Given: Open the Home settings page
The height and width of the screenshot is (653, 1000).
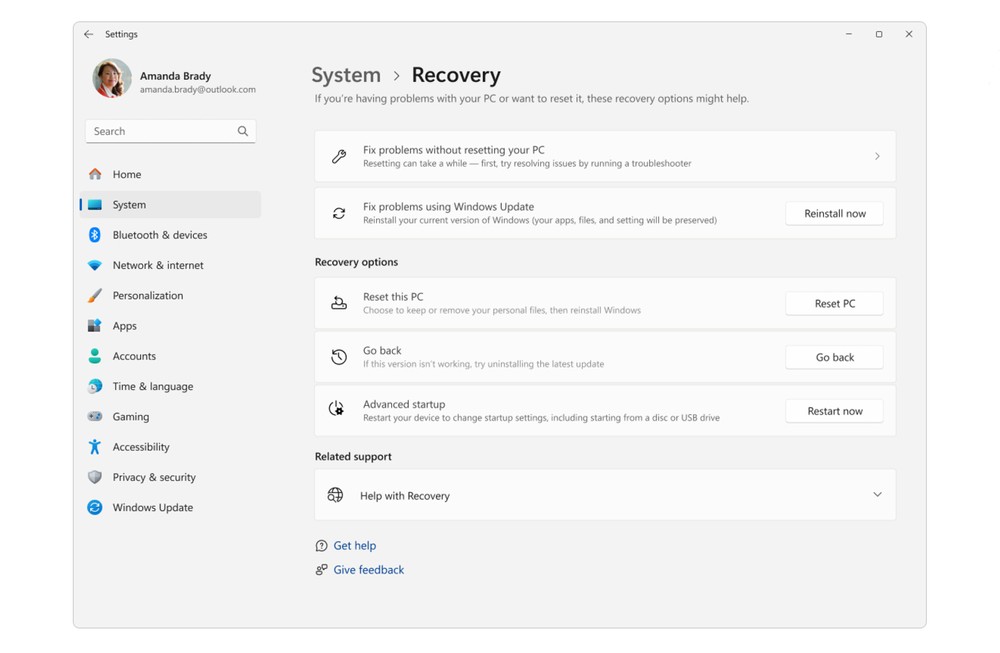Looking at the screenshot, I should 170,174.
